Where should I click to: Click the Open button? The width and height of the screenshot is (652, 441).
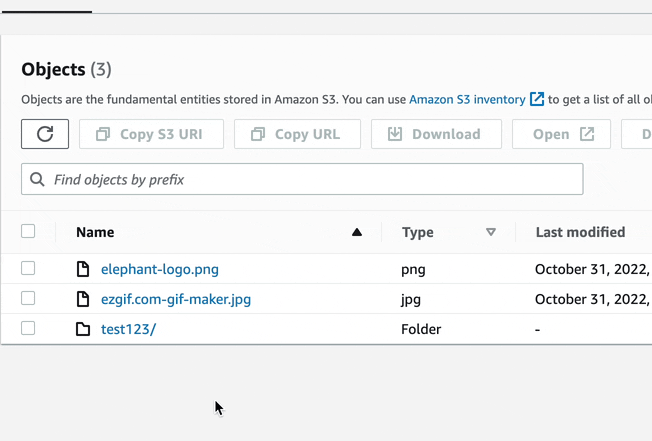561,134
